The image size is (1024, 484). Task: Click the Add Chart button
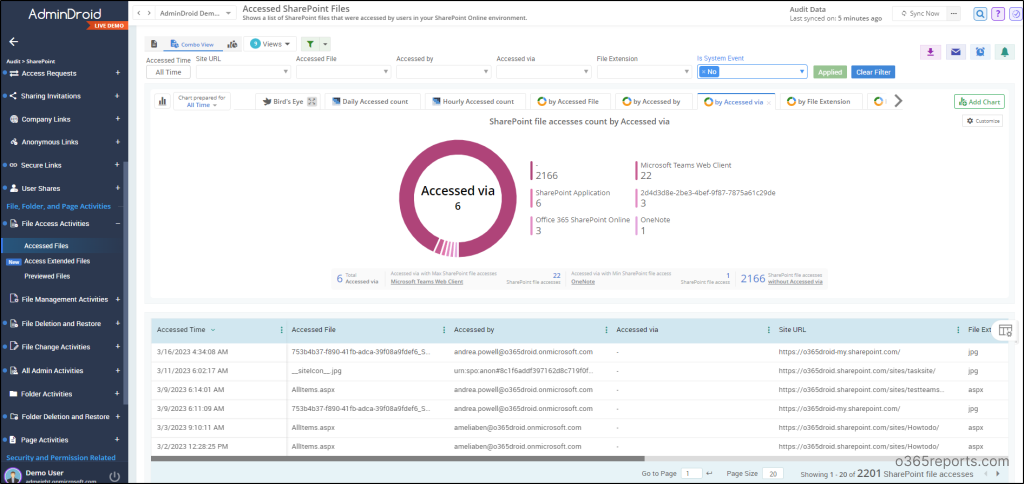[x=979, y=101]
